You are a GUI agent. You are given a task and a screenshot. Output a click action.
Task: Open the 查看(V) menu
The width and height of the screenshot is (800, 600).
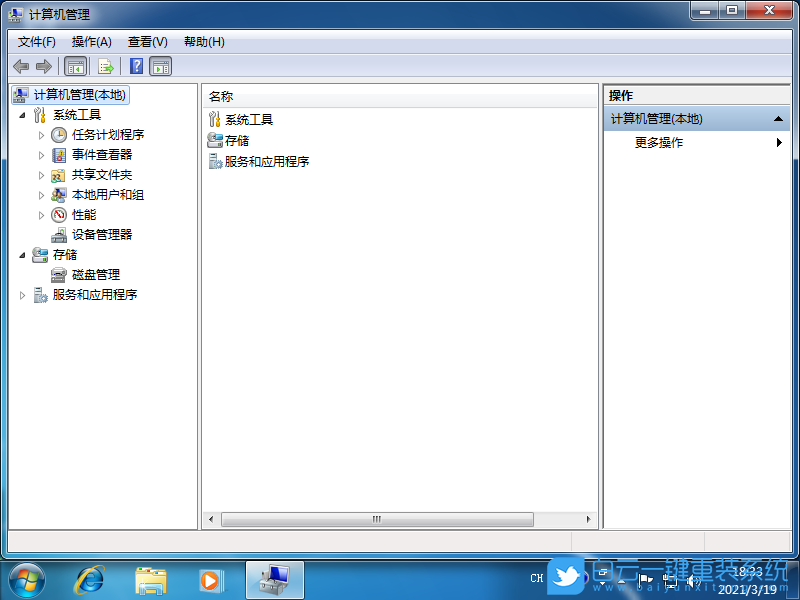[x=146, y=42]
